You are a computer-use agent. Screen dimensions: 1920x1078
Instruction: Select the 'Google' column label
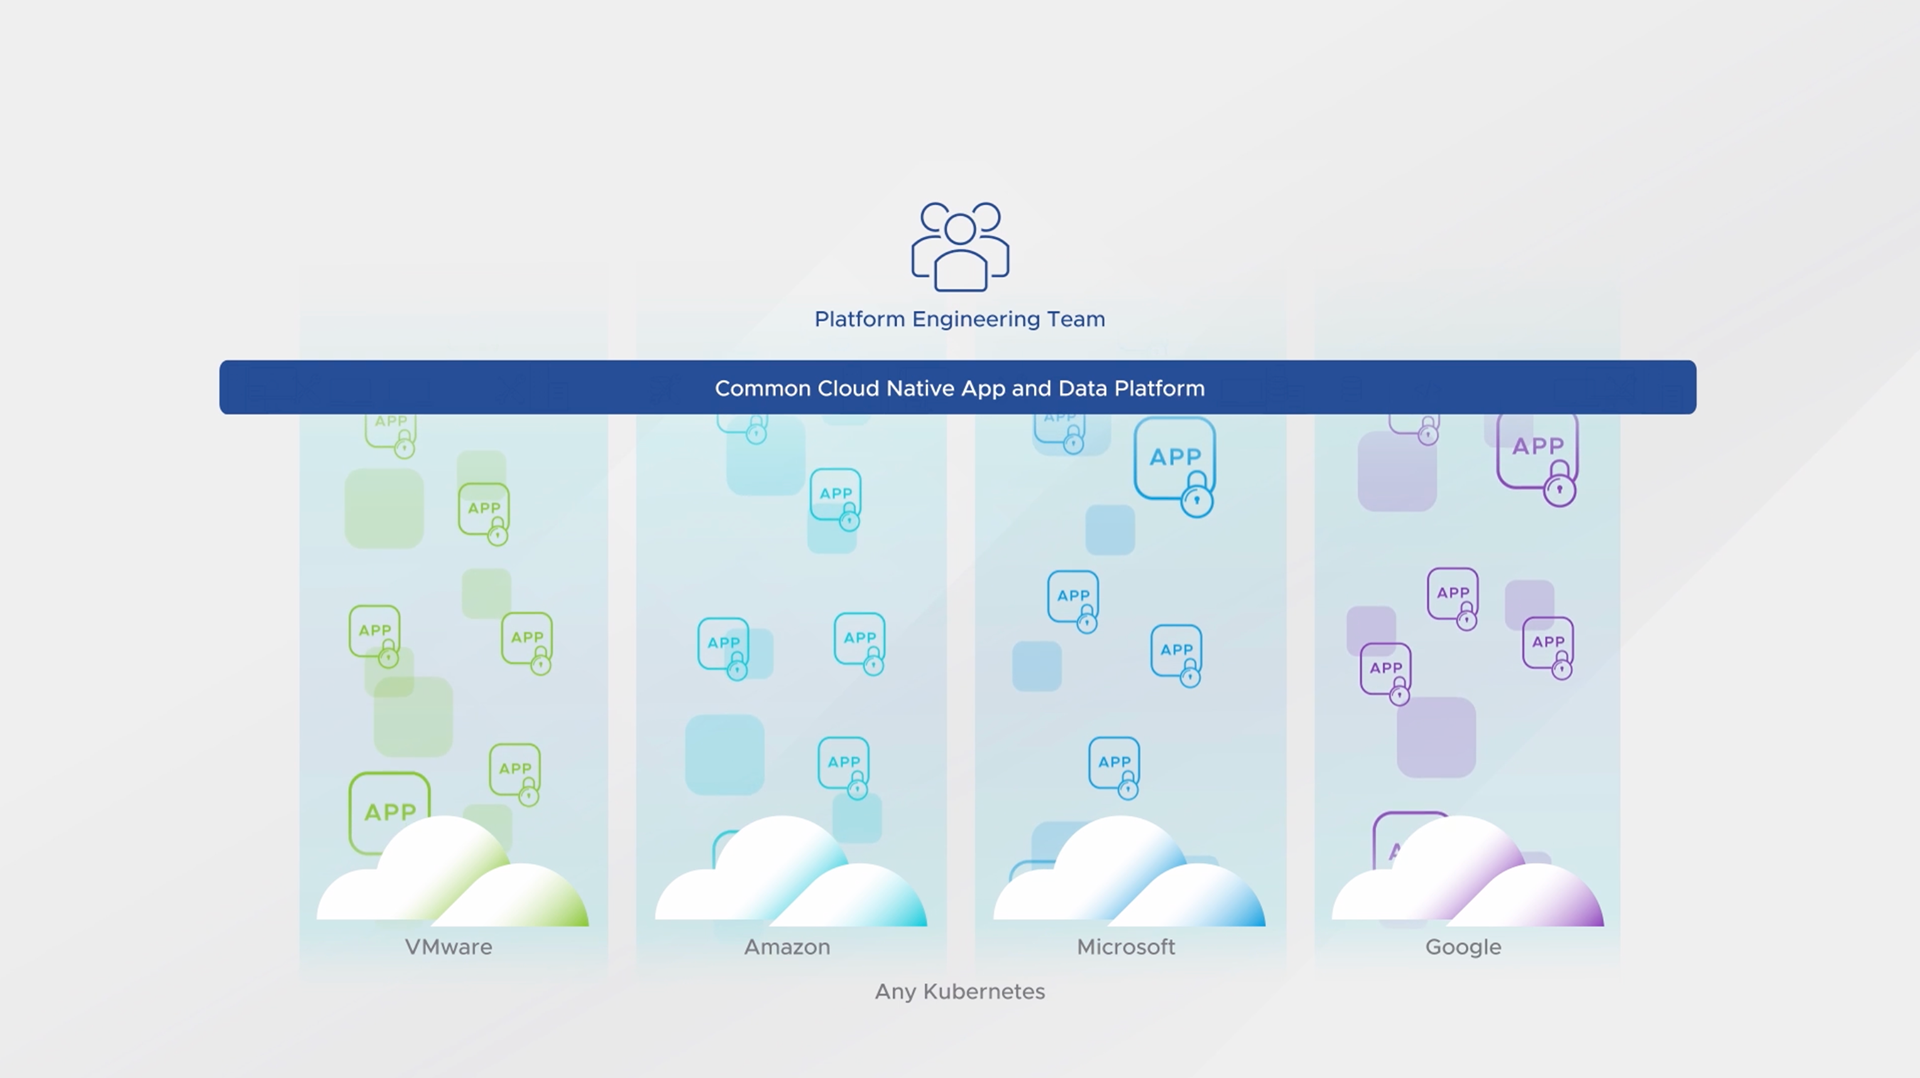[1463, 947]
